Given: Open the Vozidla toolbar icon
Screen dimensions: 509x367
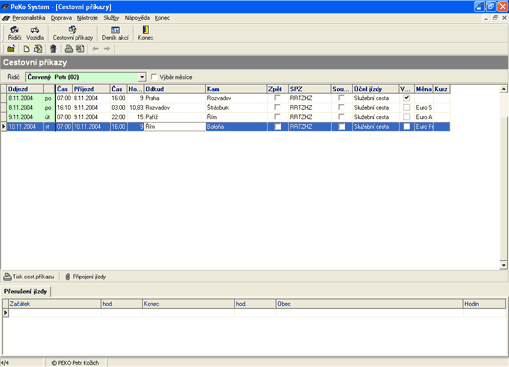Looking at the screenshot, I should 35,33.
